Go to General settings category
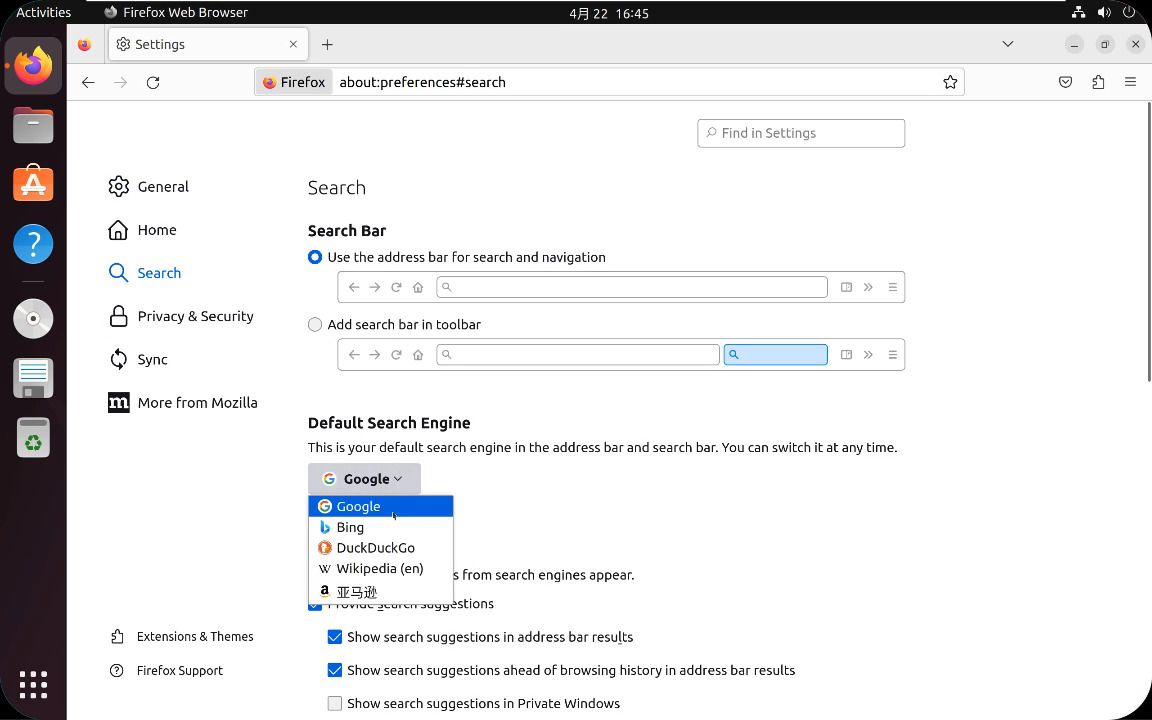This screenshot has height=720, width=1152. 162,187
